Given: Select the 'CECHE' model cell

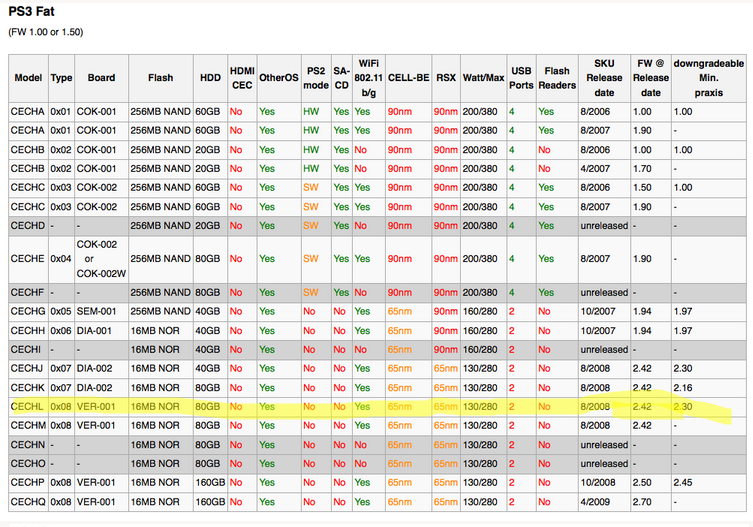Looking at the screenshot, I should [28, 259].
